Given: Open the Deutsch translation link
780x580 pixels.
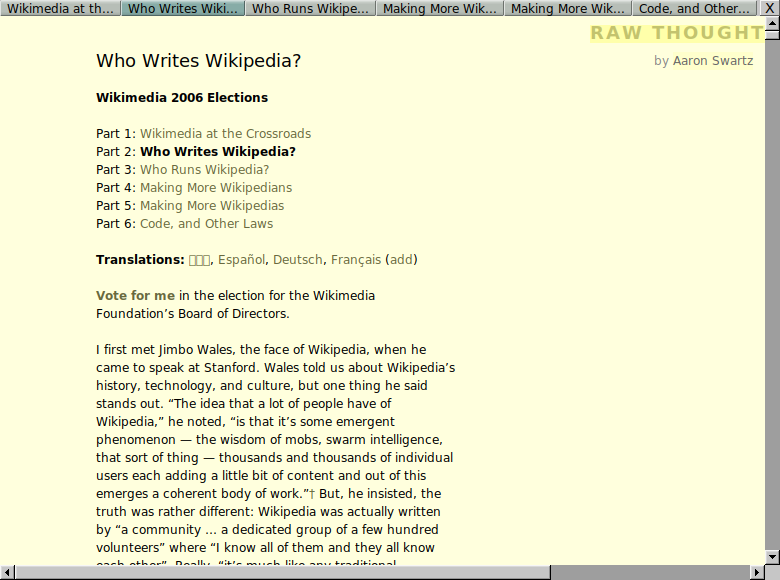Looking at the screenshot, I should pyautogui.click(x=297, y=260).
